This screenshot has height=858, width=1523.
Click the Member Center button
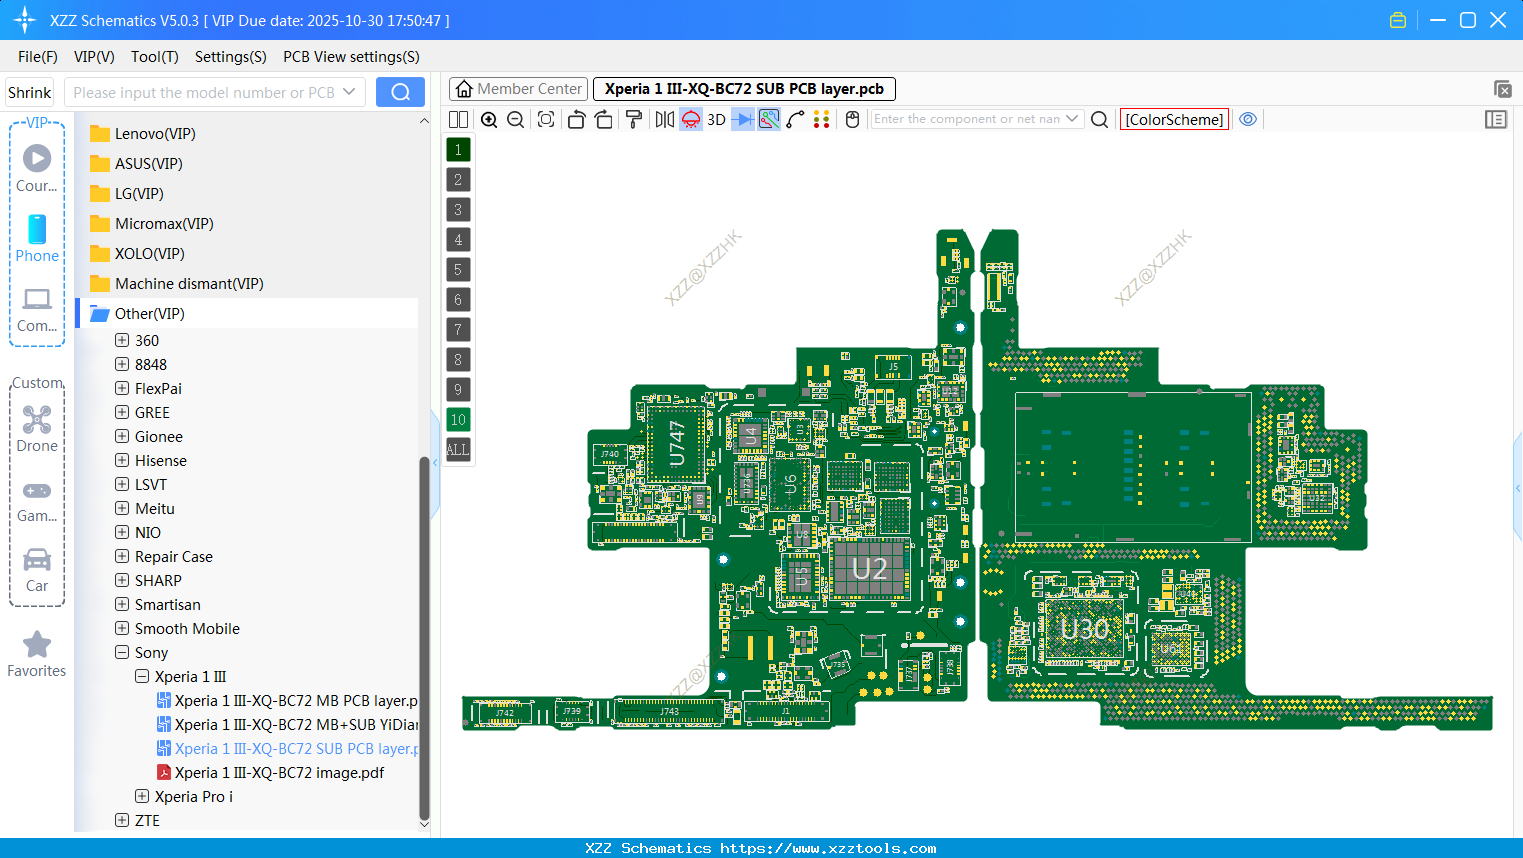pyautogui.click(x=518, y=88)
